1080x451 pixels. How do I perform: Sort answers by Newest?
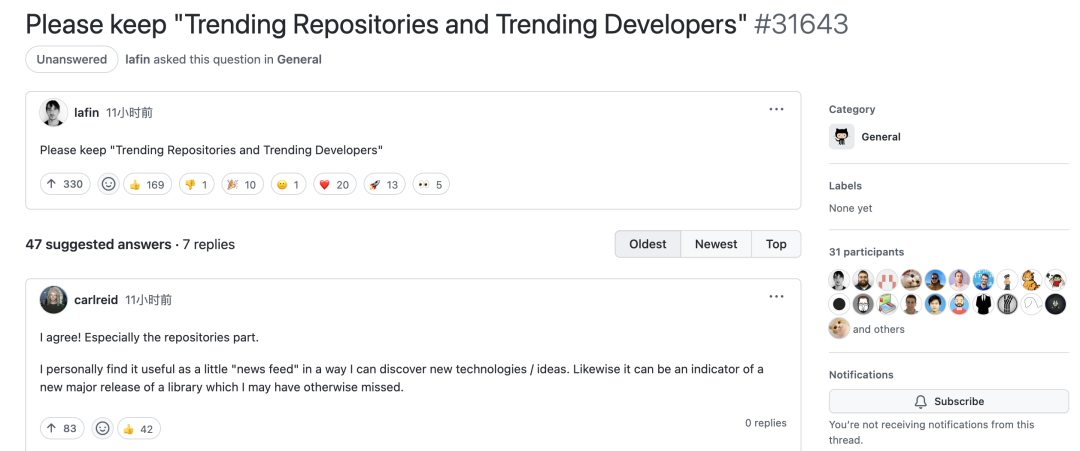click(716, 244)
